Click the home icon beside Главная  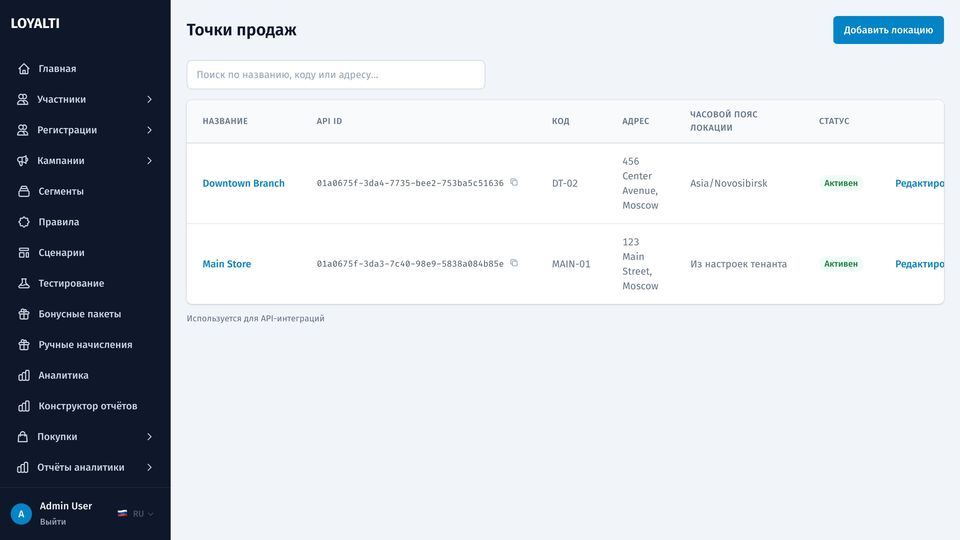[24, 69]
